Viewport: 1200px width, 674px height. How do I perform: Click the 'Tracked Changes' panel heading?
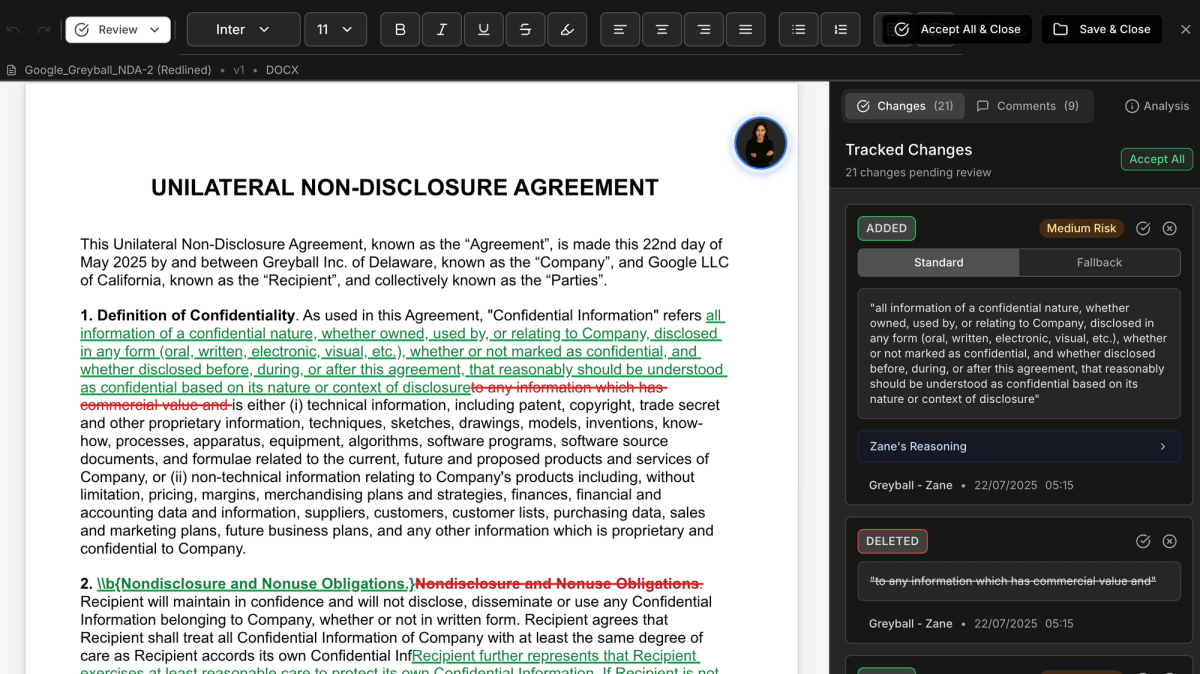(x=909, y=150)
